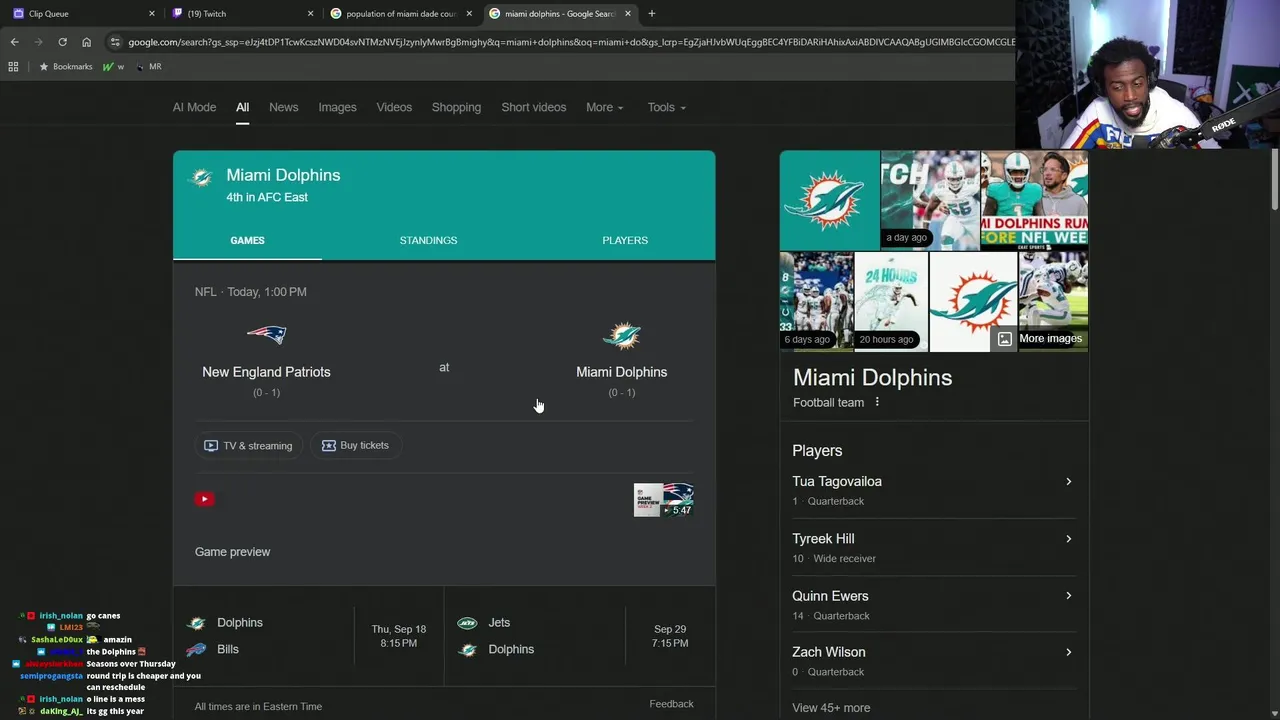Select the Shopping search filter

coord(456,107)
